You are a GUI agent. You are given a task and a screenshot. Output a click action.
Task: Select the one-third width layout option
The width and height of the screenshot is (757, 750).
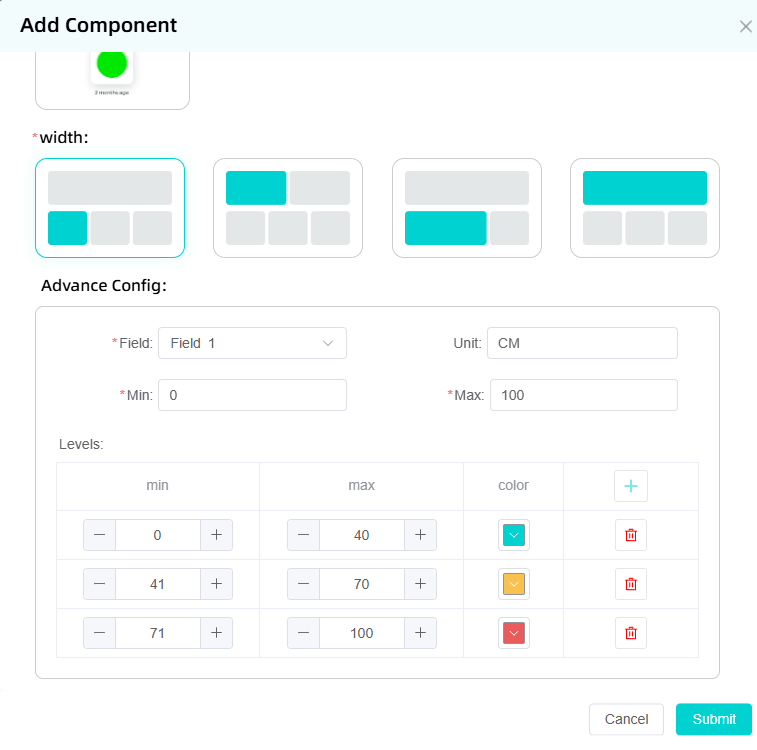click(x=110, y=208)
